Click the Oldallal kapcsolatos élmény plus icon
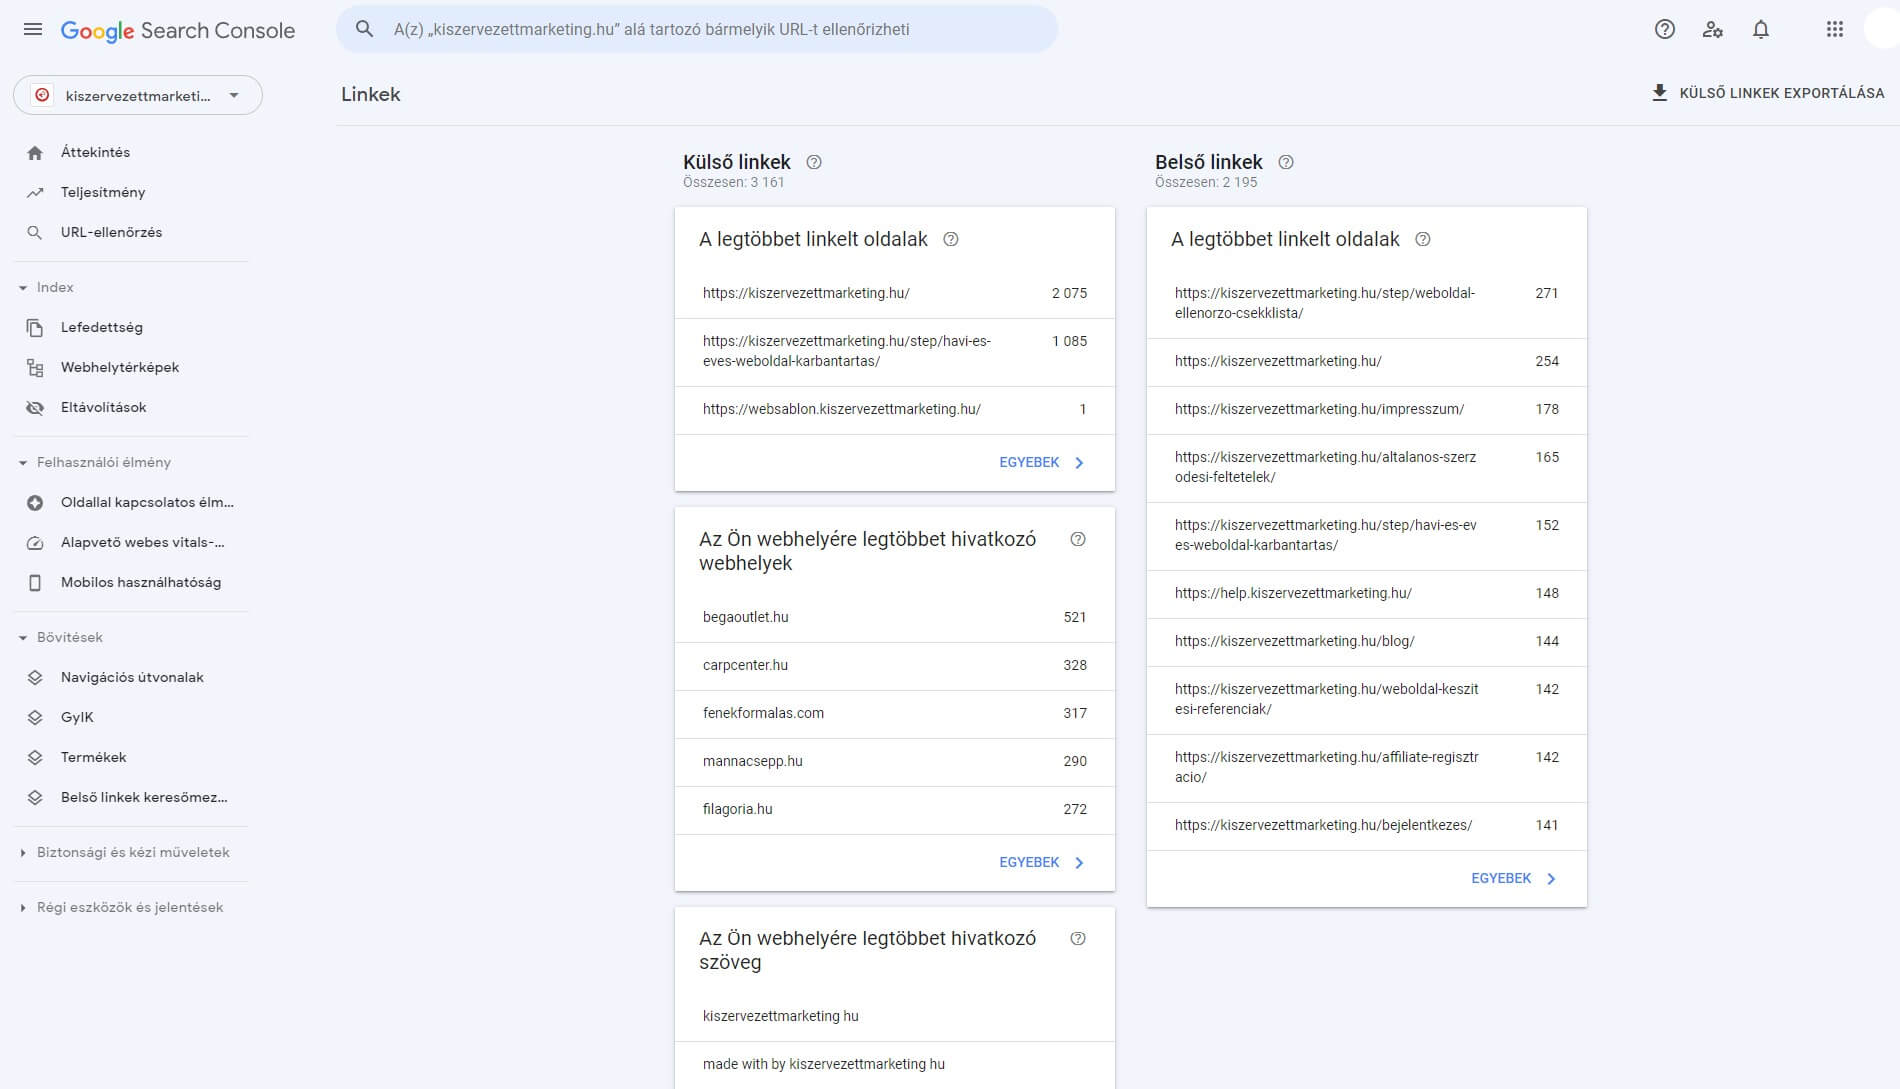The image size is (1900, 1089). coord(35,503)
